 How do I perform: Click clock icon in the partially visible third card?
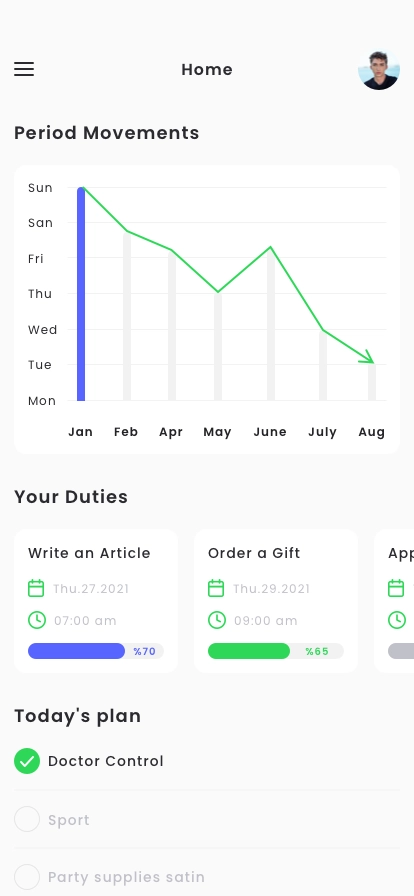point(397,620)
